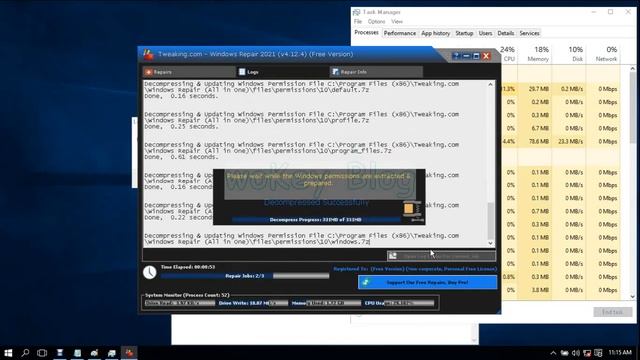This screenshot has width=640, height=360.
Task: Click the Repair Jobs progress bar
Action: point(245,276)
